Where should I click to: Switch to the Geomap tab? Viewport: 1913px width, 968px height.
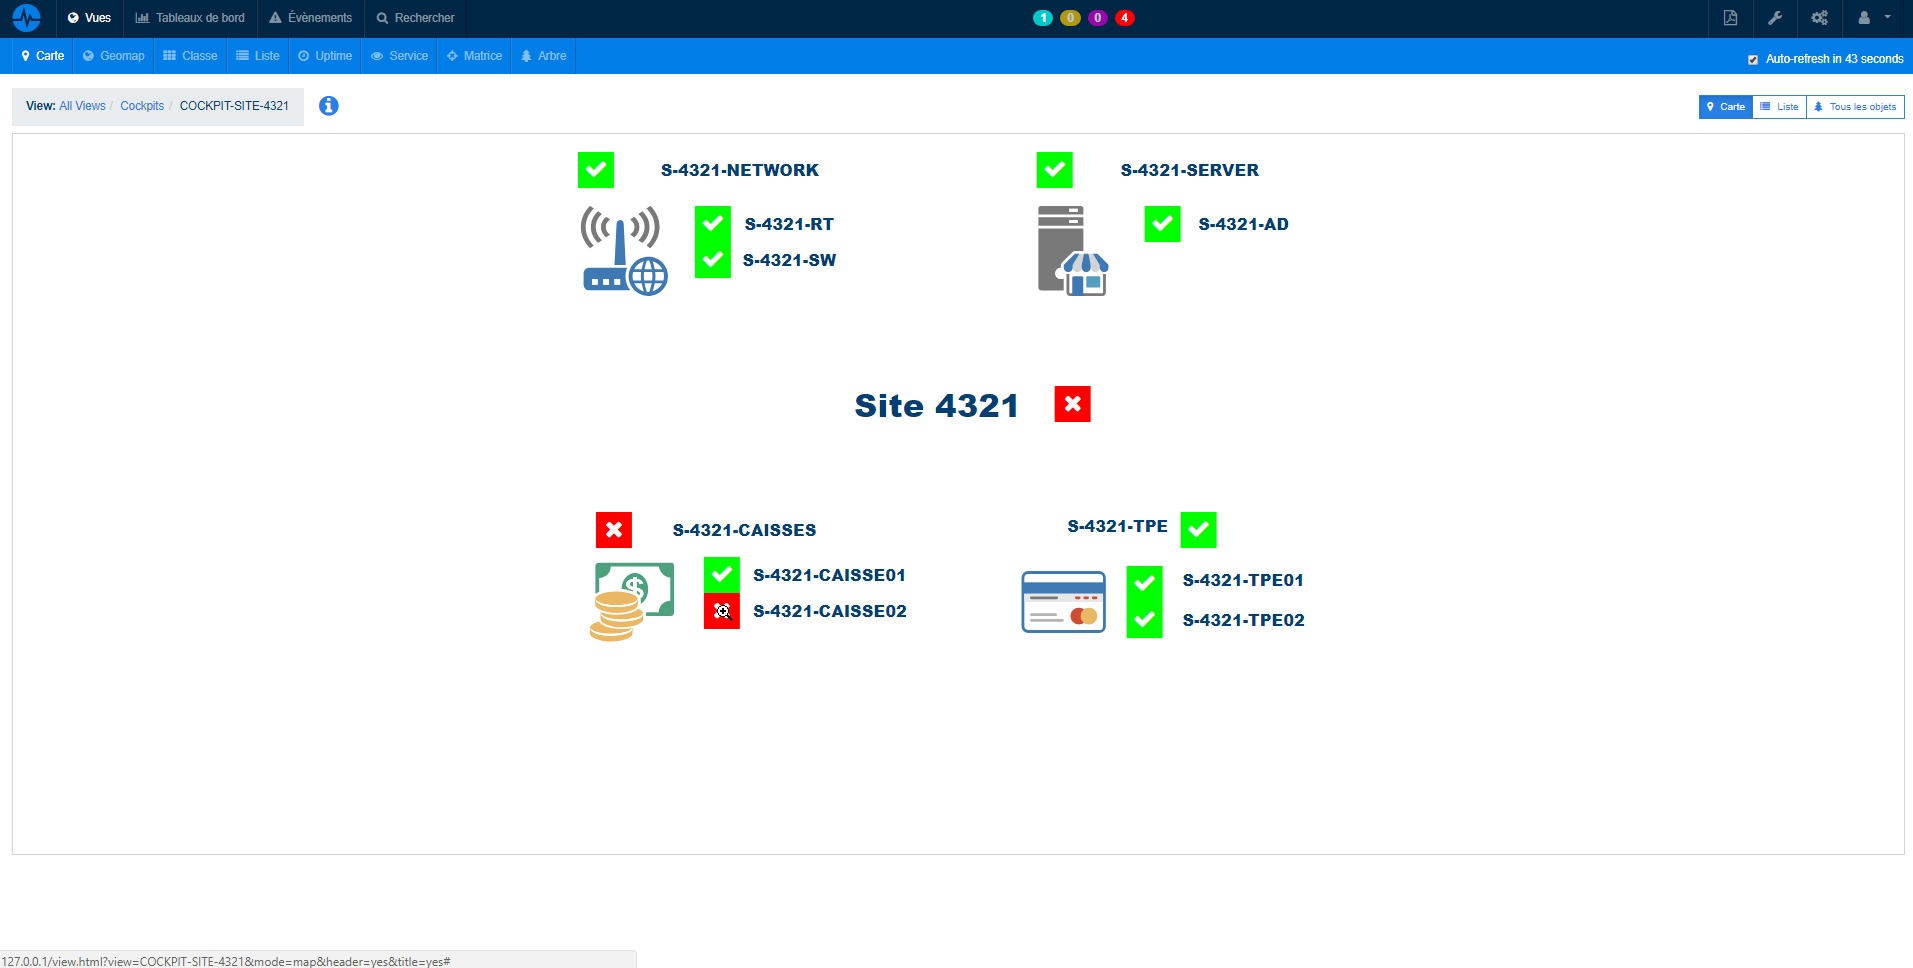point(114,56)
